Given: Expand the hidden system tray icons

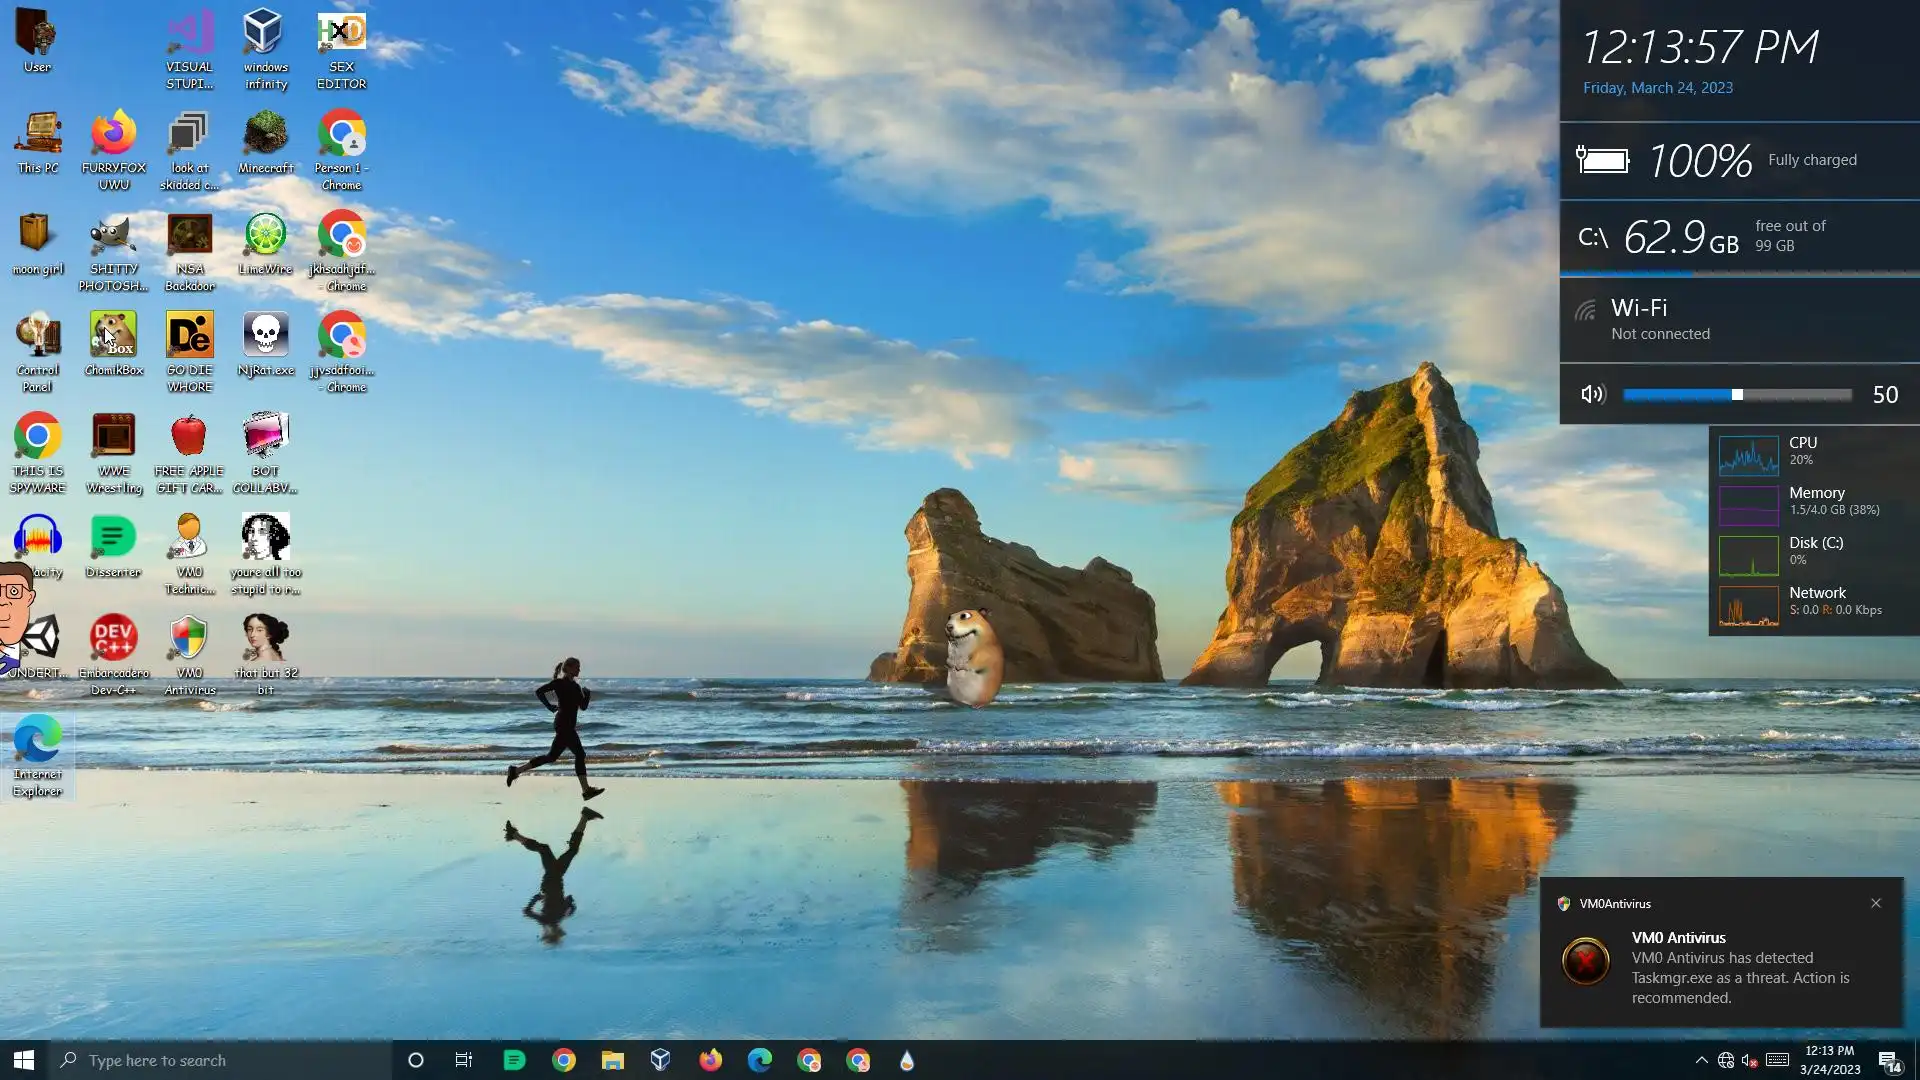Looking at the screenshot, I should [x=1701, y=1060].
